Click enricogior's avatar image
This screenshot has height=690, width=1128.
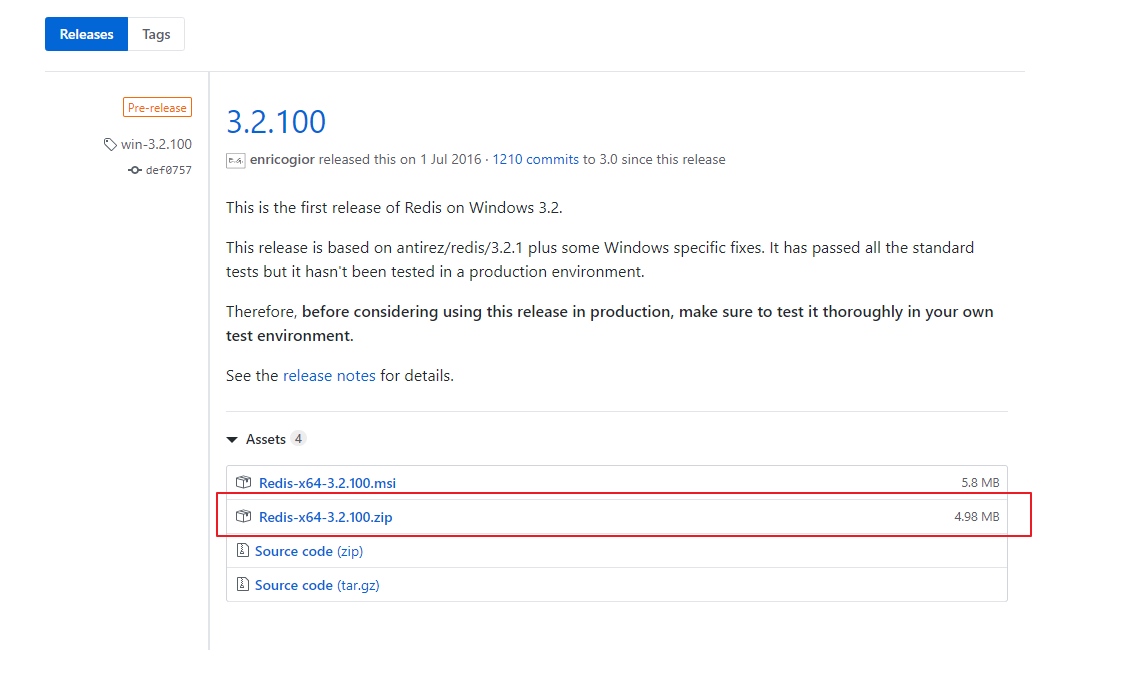click(235, 160)
